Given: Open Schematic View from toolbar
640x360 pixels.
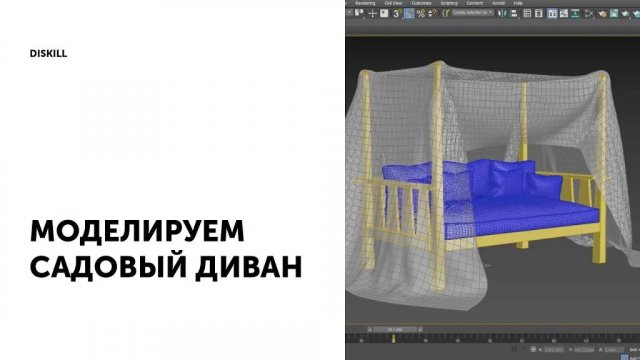Looking at the screenshot, I should (575, 13).
